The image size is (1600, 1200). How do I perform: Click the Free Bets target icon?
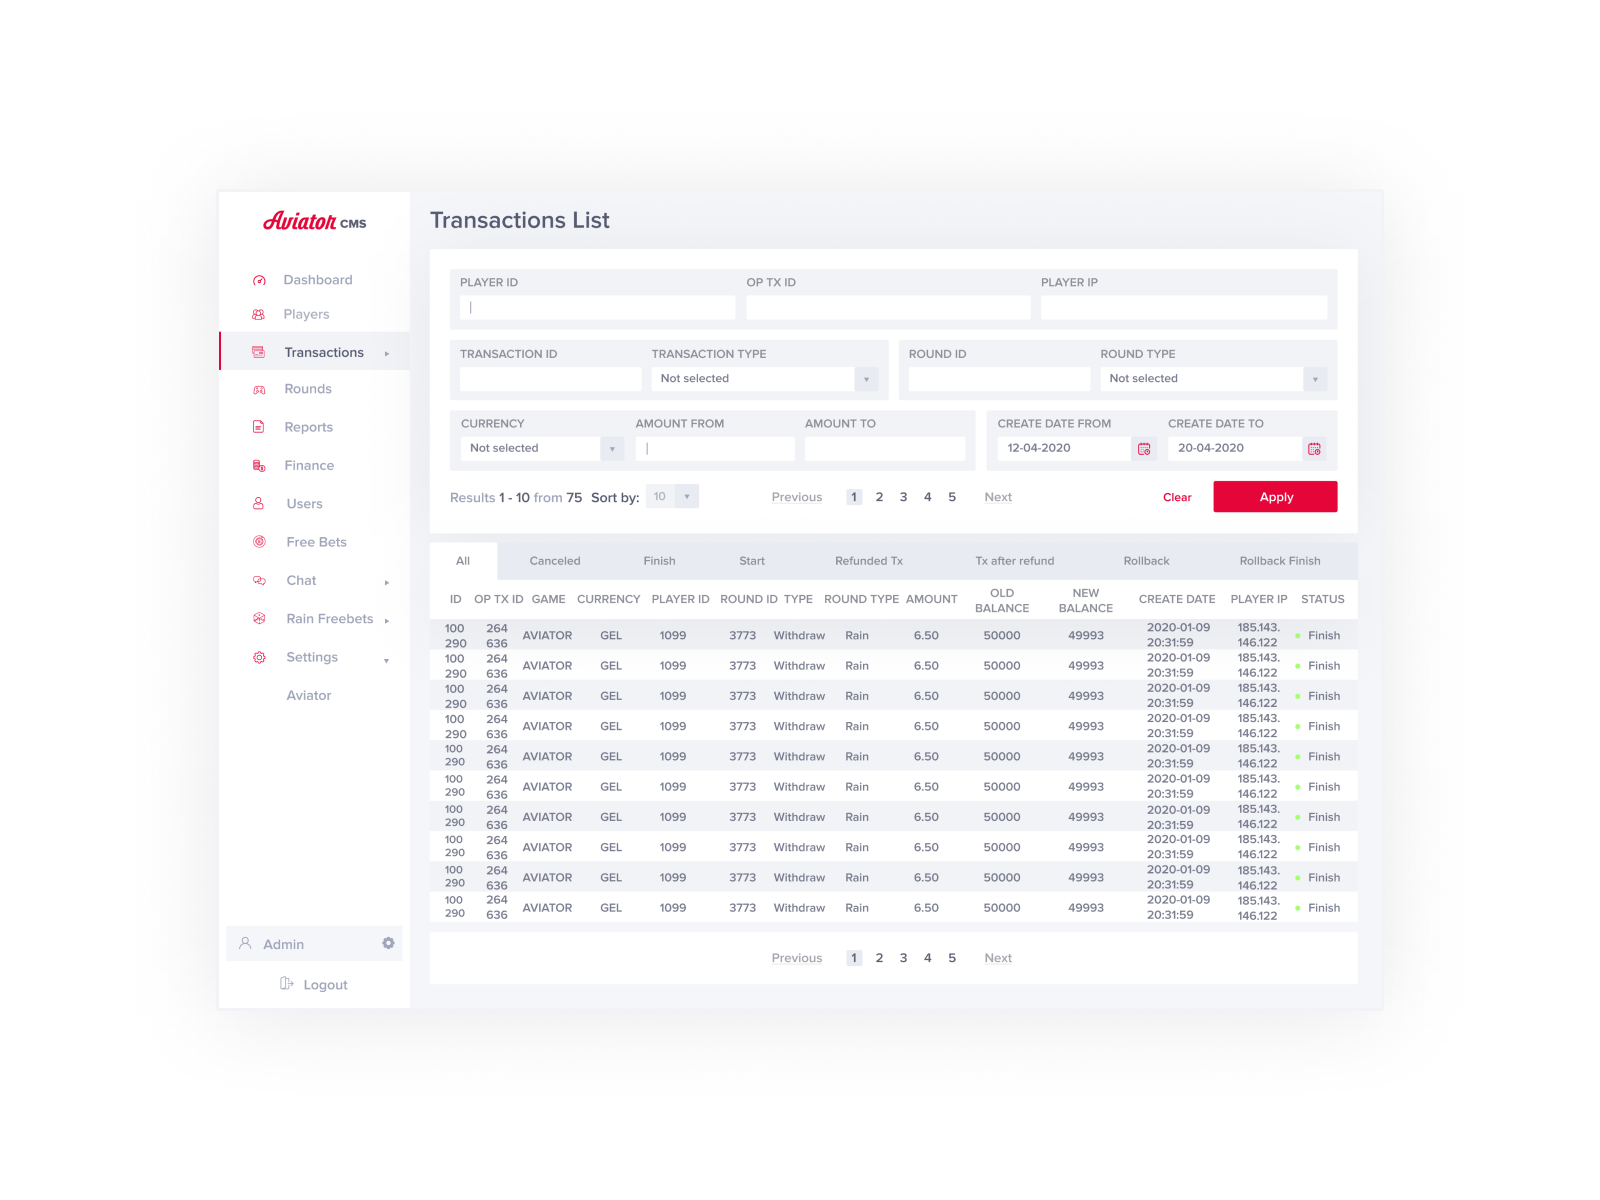pyautogui.click(x=259, y=542)
